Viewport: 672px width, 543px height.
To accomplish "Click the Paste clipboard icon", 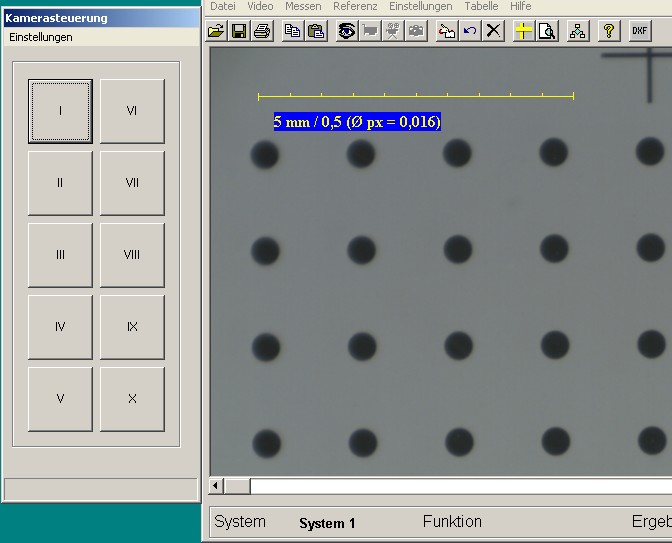I will click(316, 31).
